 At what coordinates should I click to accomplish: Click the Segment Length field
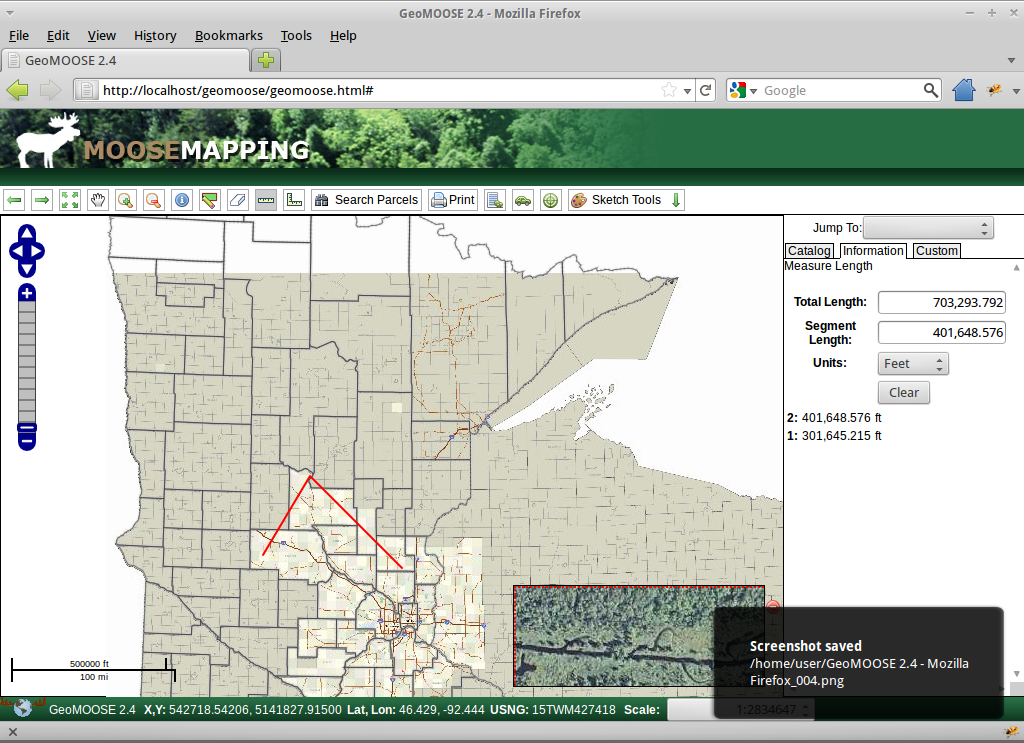[x=942, y=332]
